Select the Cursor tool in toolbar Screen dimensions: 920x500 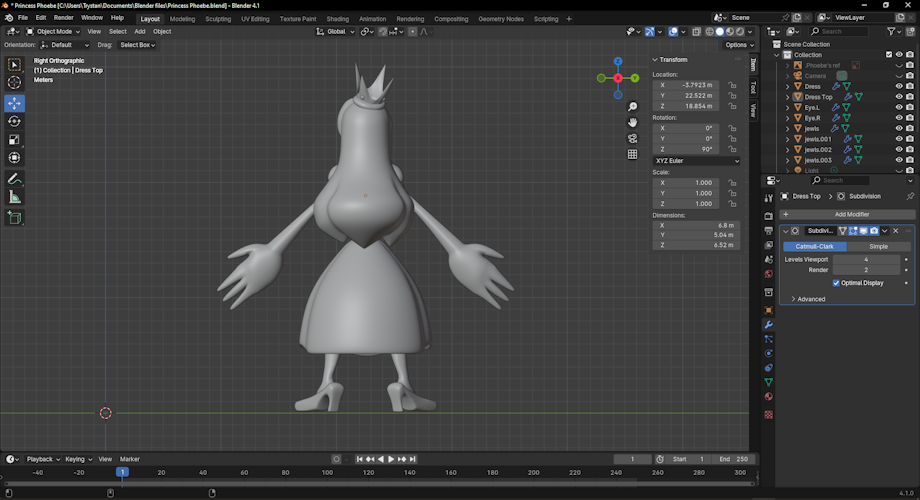click(14, 83)
